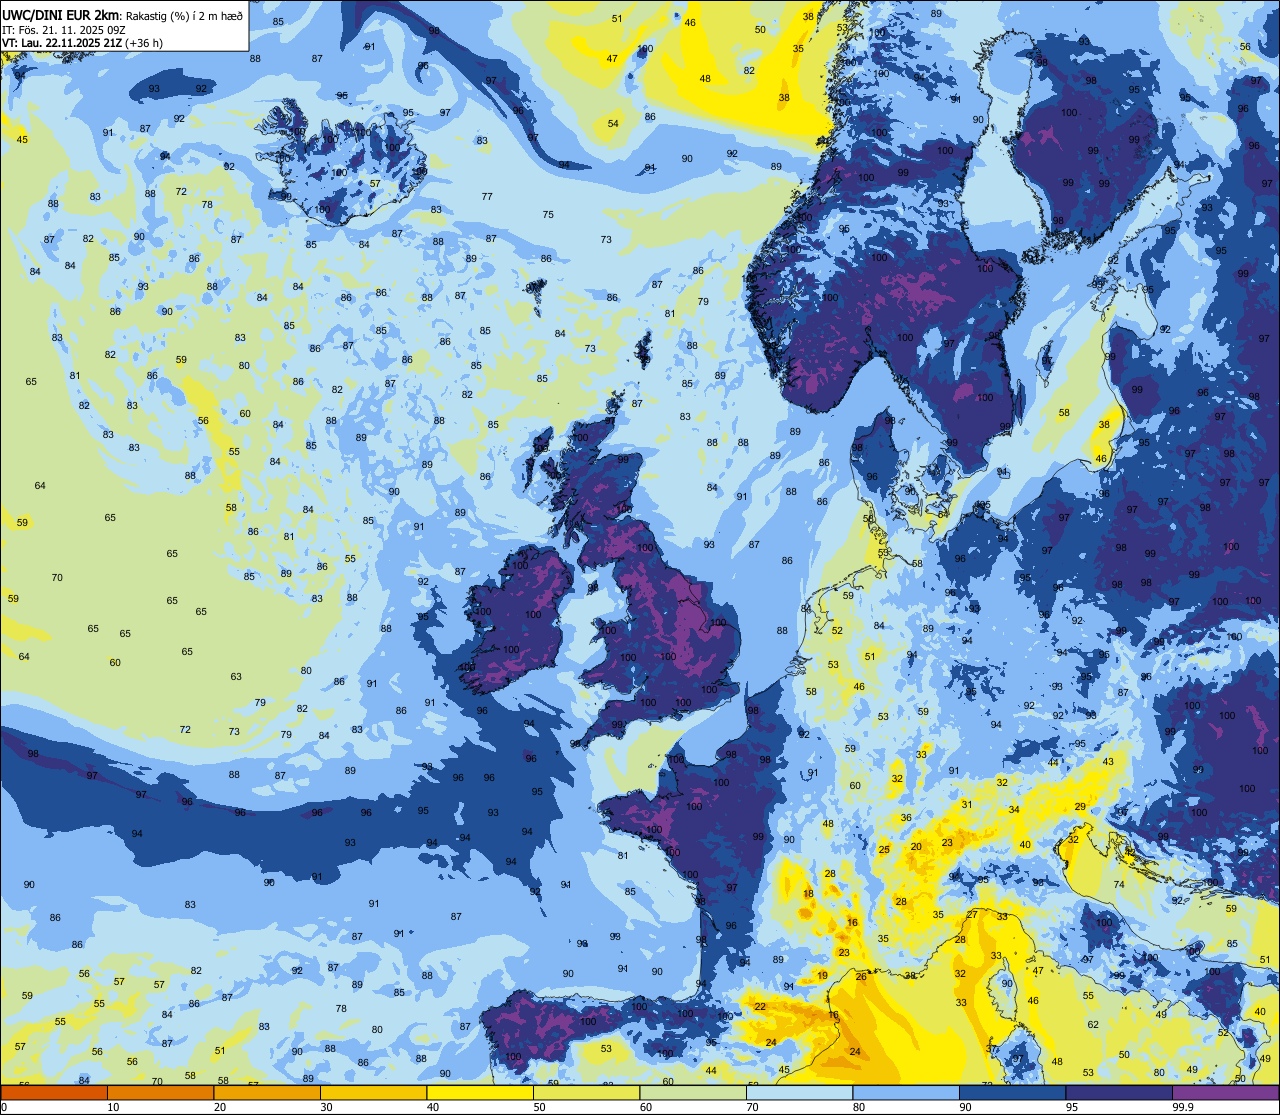The height and width of the screenshot is (1115, 1280).
Task: Click the "99.9" legend scale label
Action: (1183, 1107)
